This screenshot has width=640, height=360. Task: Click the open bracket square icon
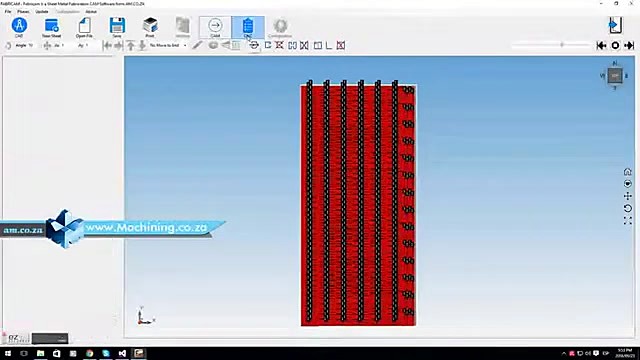pyautogui.click(x=268, y=45)
